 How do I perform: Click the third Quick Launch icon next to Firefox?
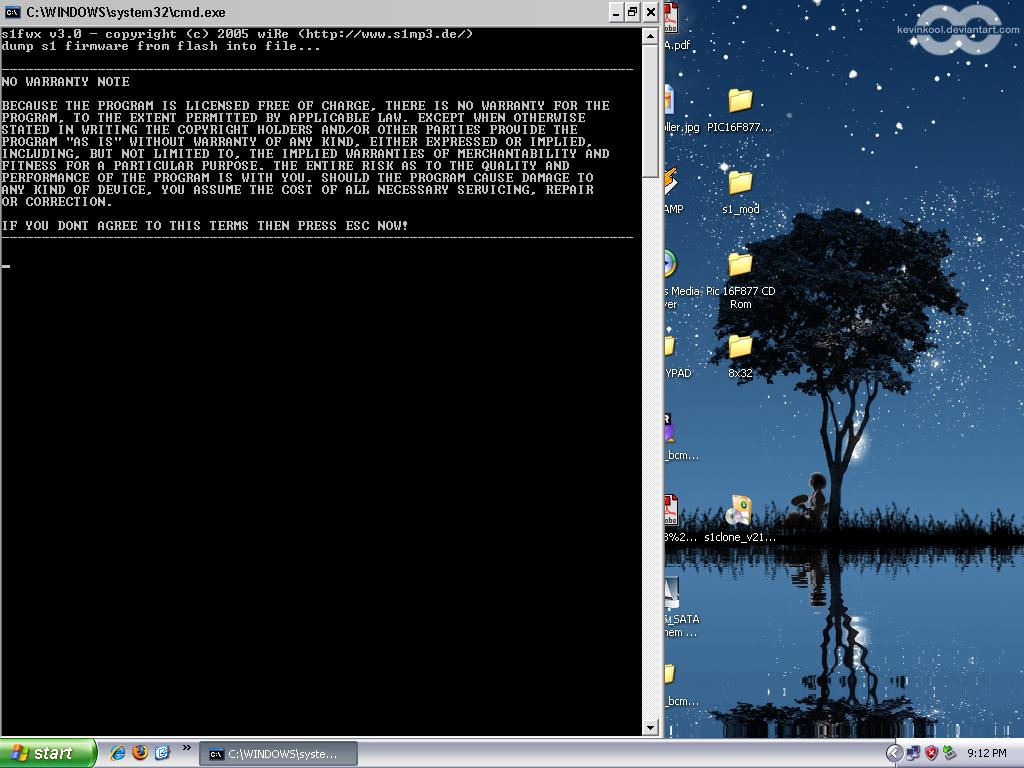(x=162, y=752)
